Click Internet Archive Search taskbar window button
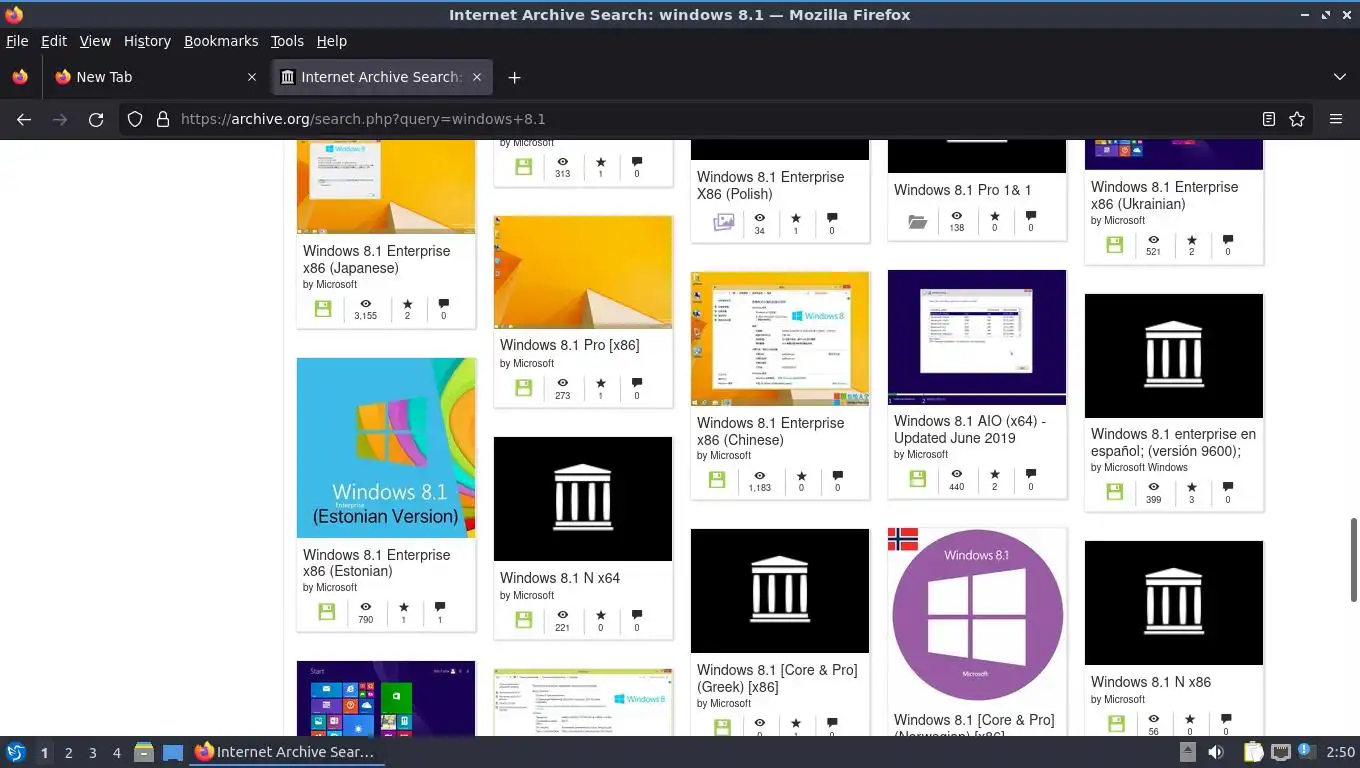This screenshot has width=1360, height=768. coord(286,752)
